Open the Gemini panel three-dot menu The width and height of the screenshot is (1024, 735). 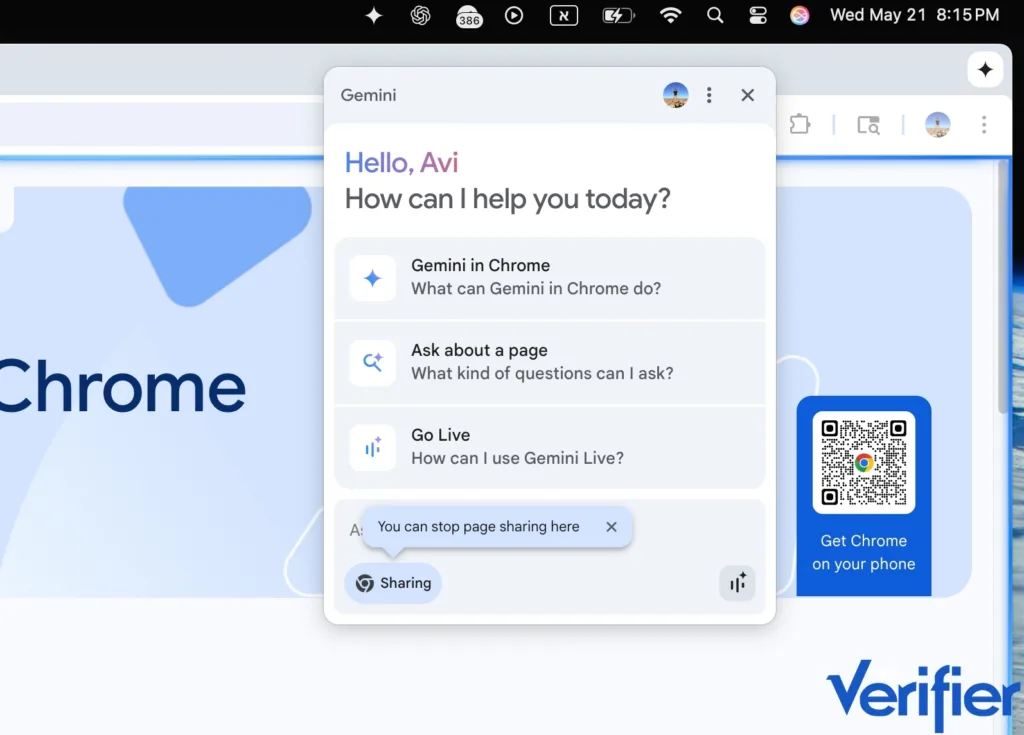pos(709,95)
